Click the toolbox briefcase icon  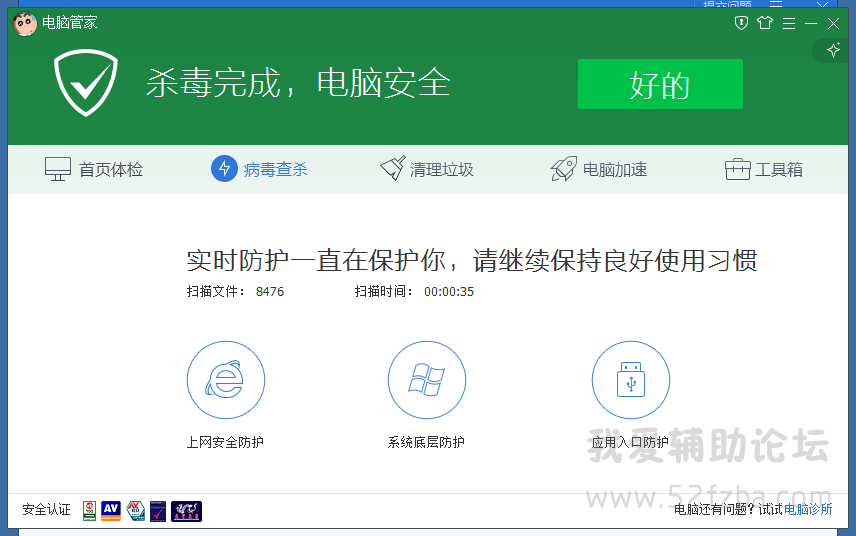738,169
